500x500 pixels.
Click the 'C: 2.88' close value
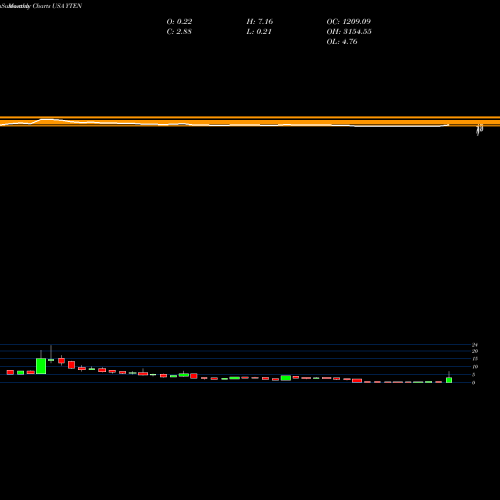coord(179,31)
